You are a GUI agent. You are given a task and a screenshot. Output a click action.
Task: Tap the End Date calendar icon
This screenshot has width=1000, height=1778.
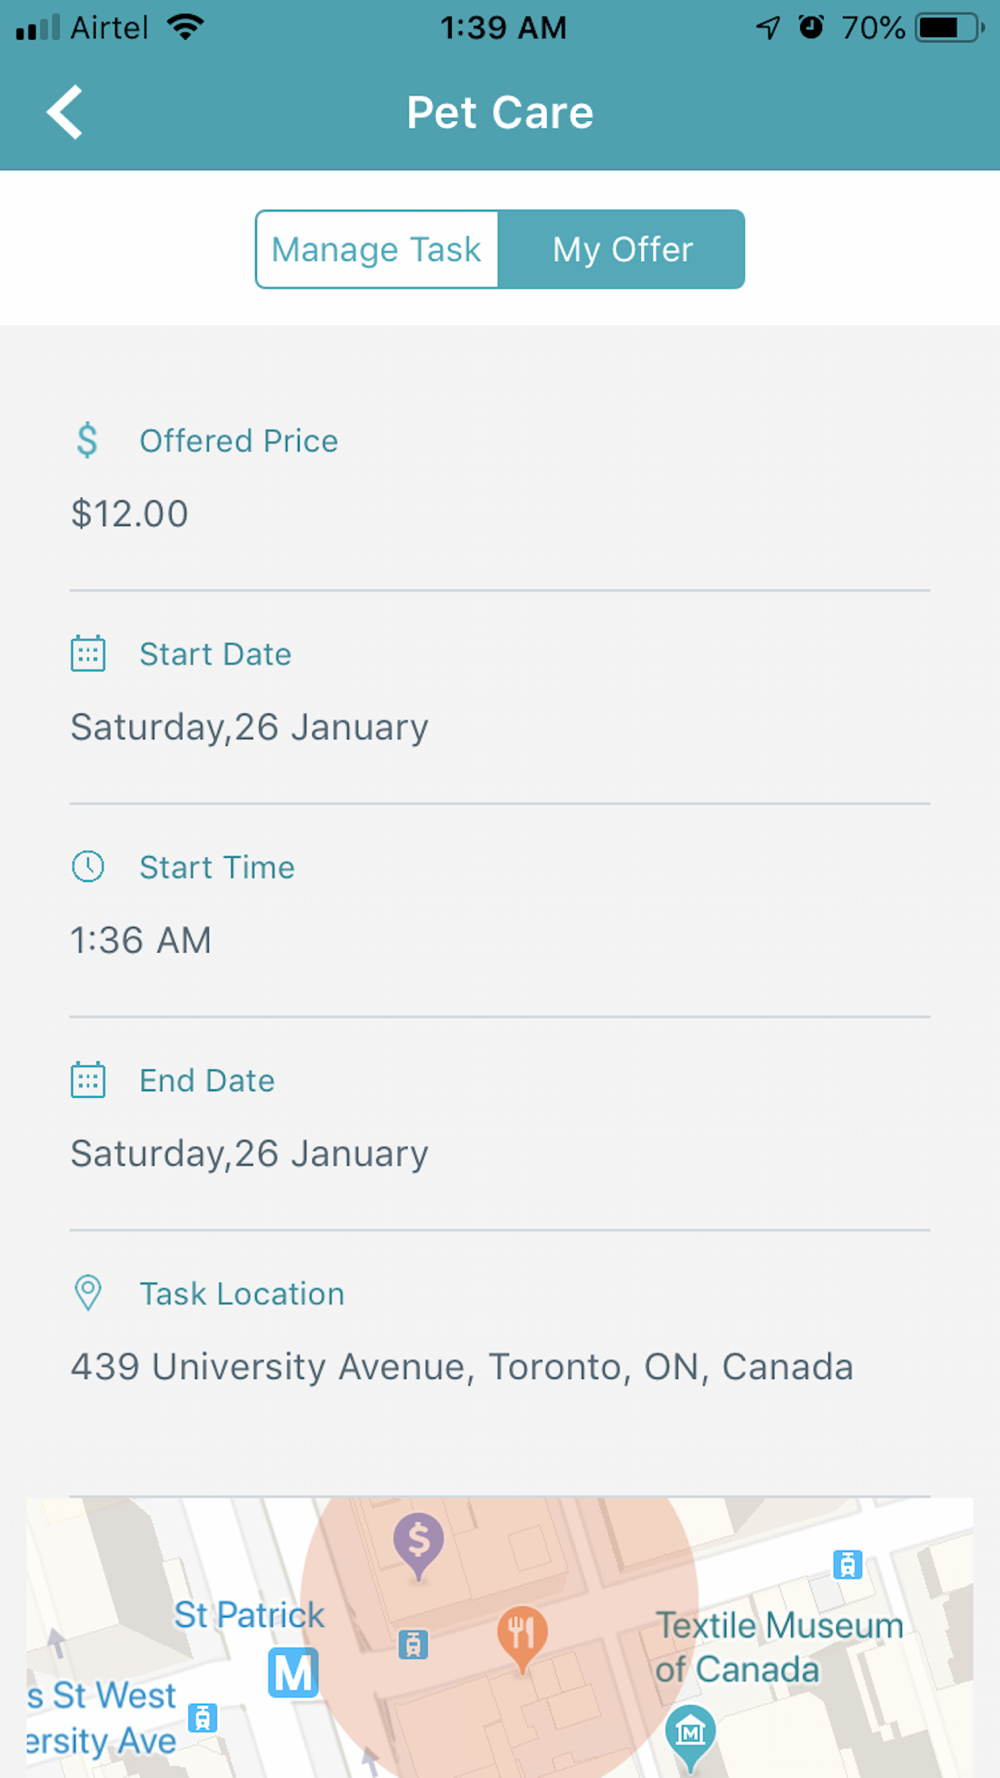click(88, 1080)
